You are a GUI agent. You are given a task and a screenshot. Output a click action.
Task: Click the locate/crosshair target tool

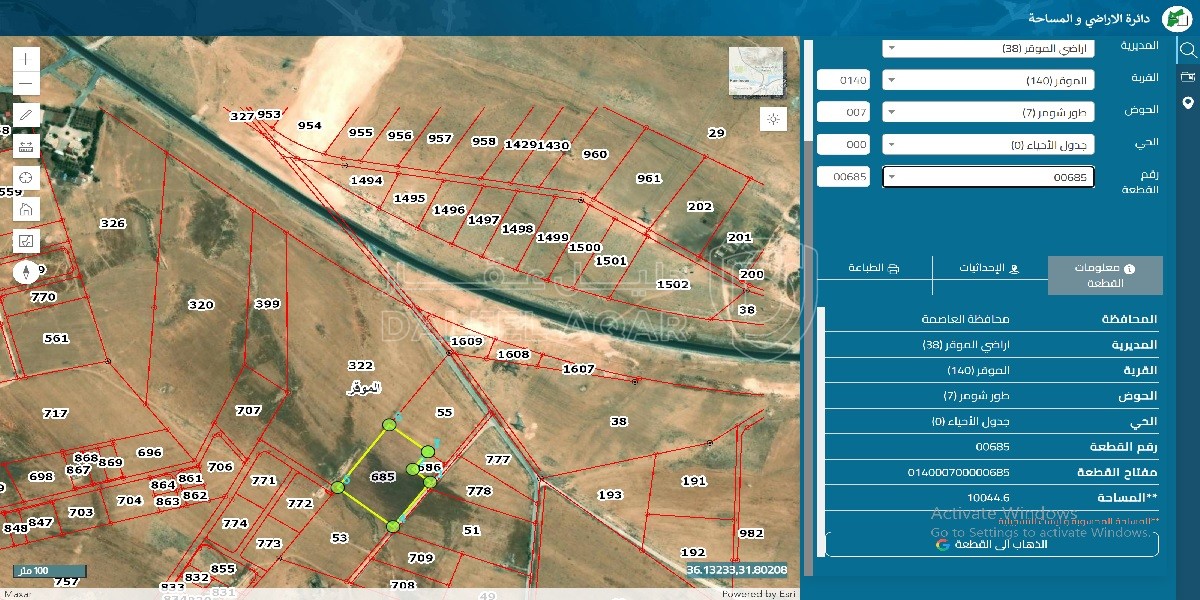(26, 178)
